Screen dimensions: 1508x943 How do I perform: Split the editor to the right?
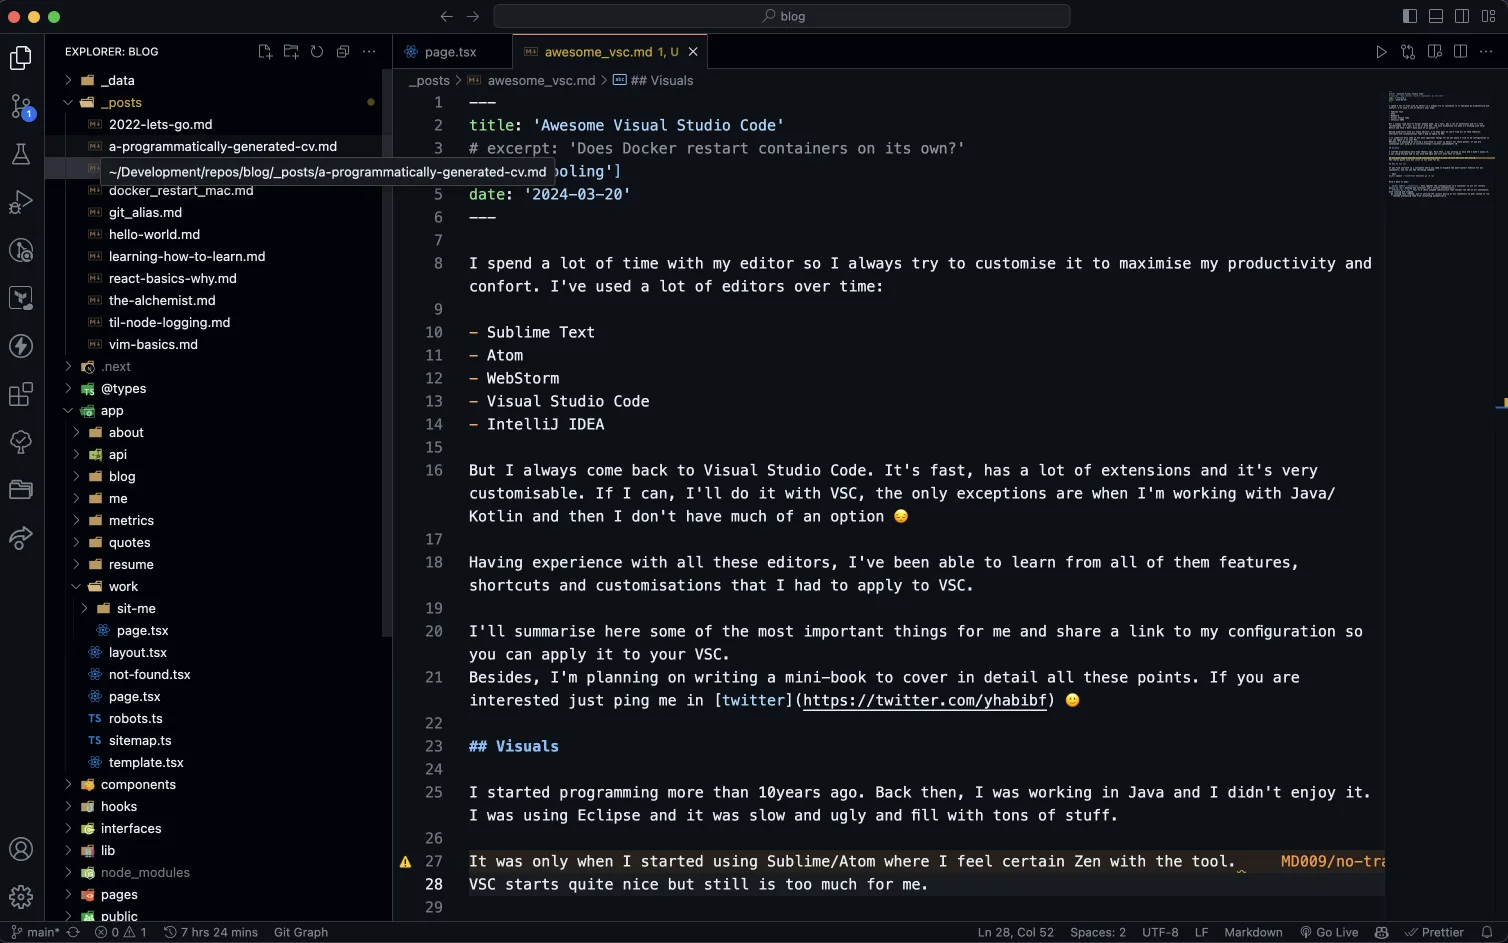[x=1460, y=52]
